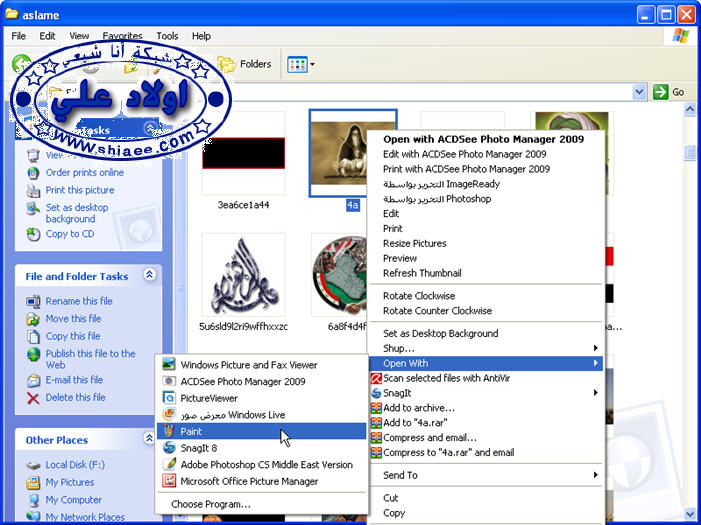Click the Local Disk (F:) drive icon
This screenshot has width=701, height=525.
(x=33, y=466)
